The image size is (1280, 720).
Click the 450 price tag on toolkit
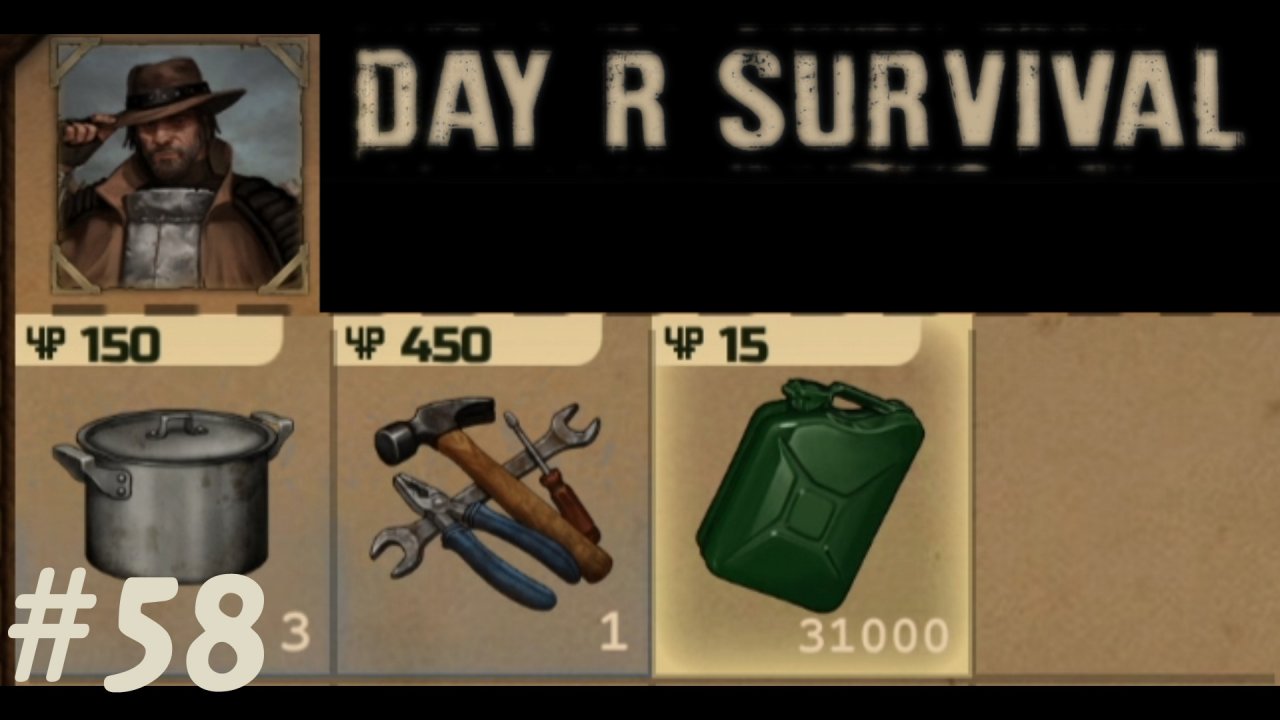[446, 346]
